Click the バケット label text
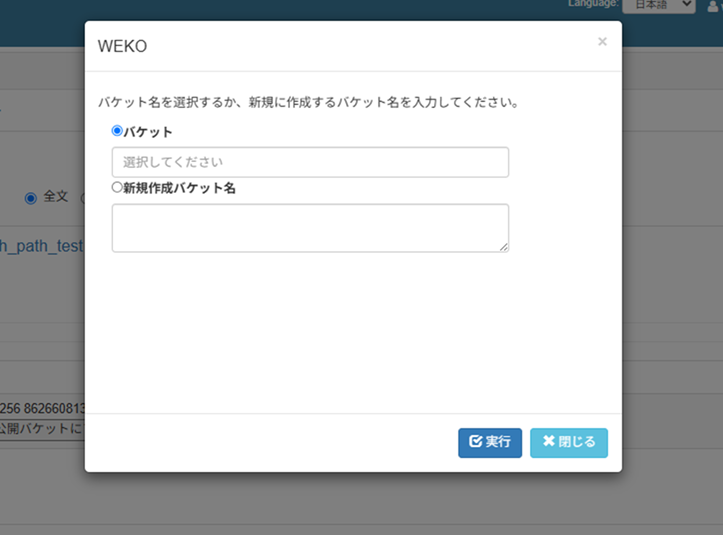Viewport: 723px width, 535px height. click(148, 131)
